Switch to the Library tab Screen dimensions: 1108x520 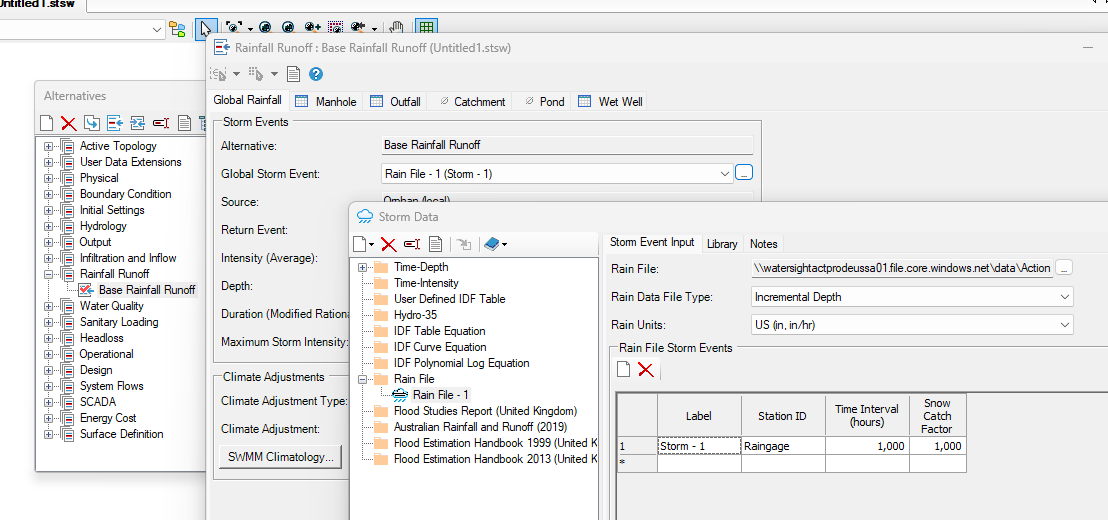pos(721,243)
